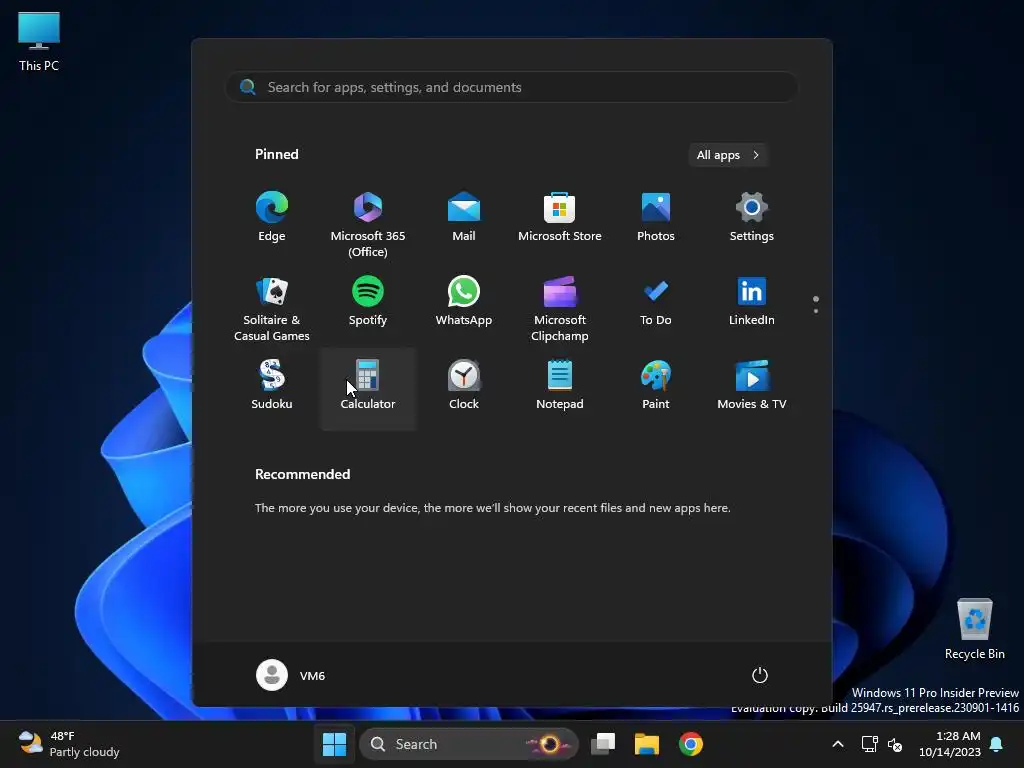1024x768 pixels.
Task: Click the power button in Start menu
Action: [760, 675]
